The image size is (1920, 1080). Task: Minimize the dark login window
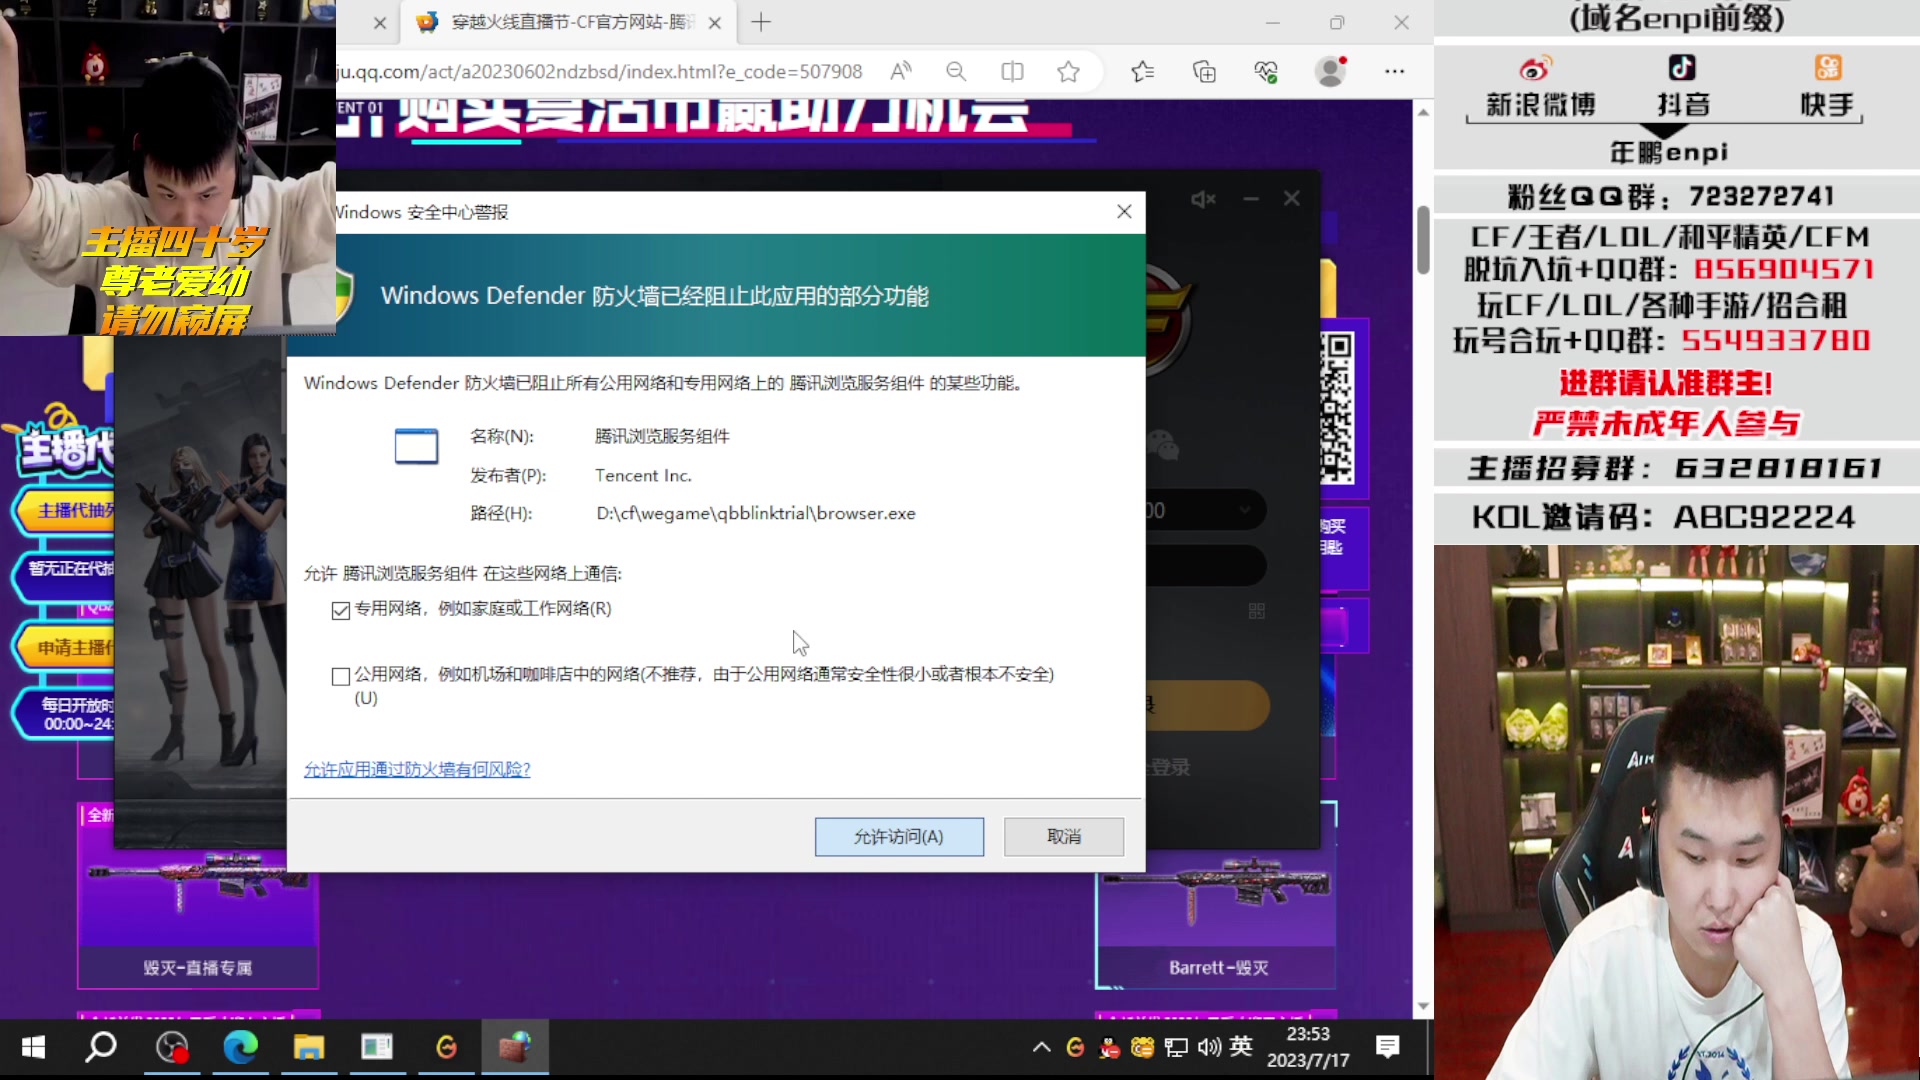pyautogui.click(x=1251, y=199)
